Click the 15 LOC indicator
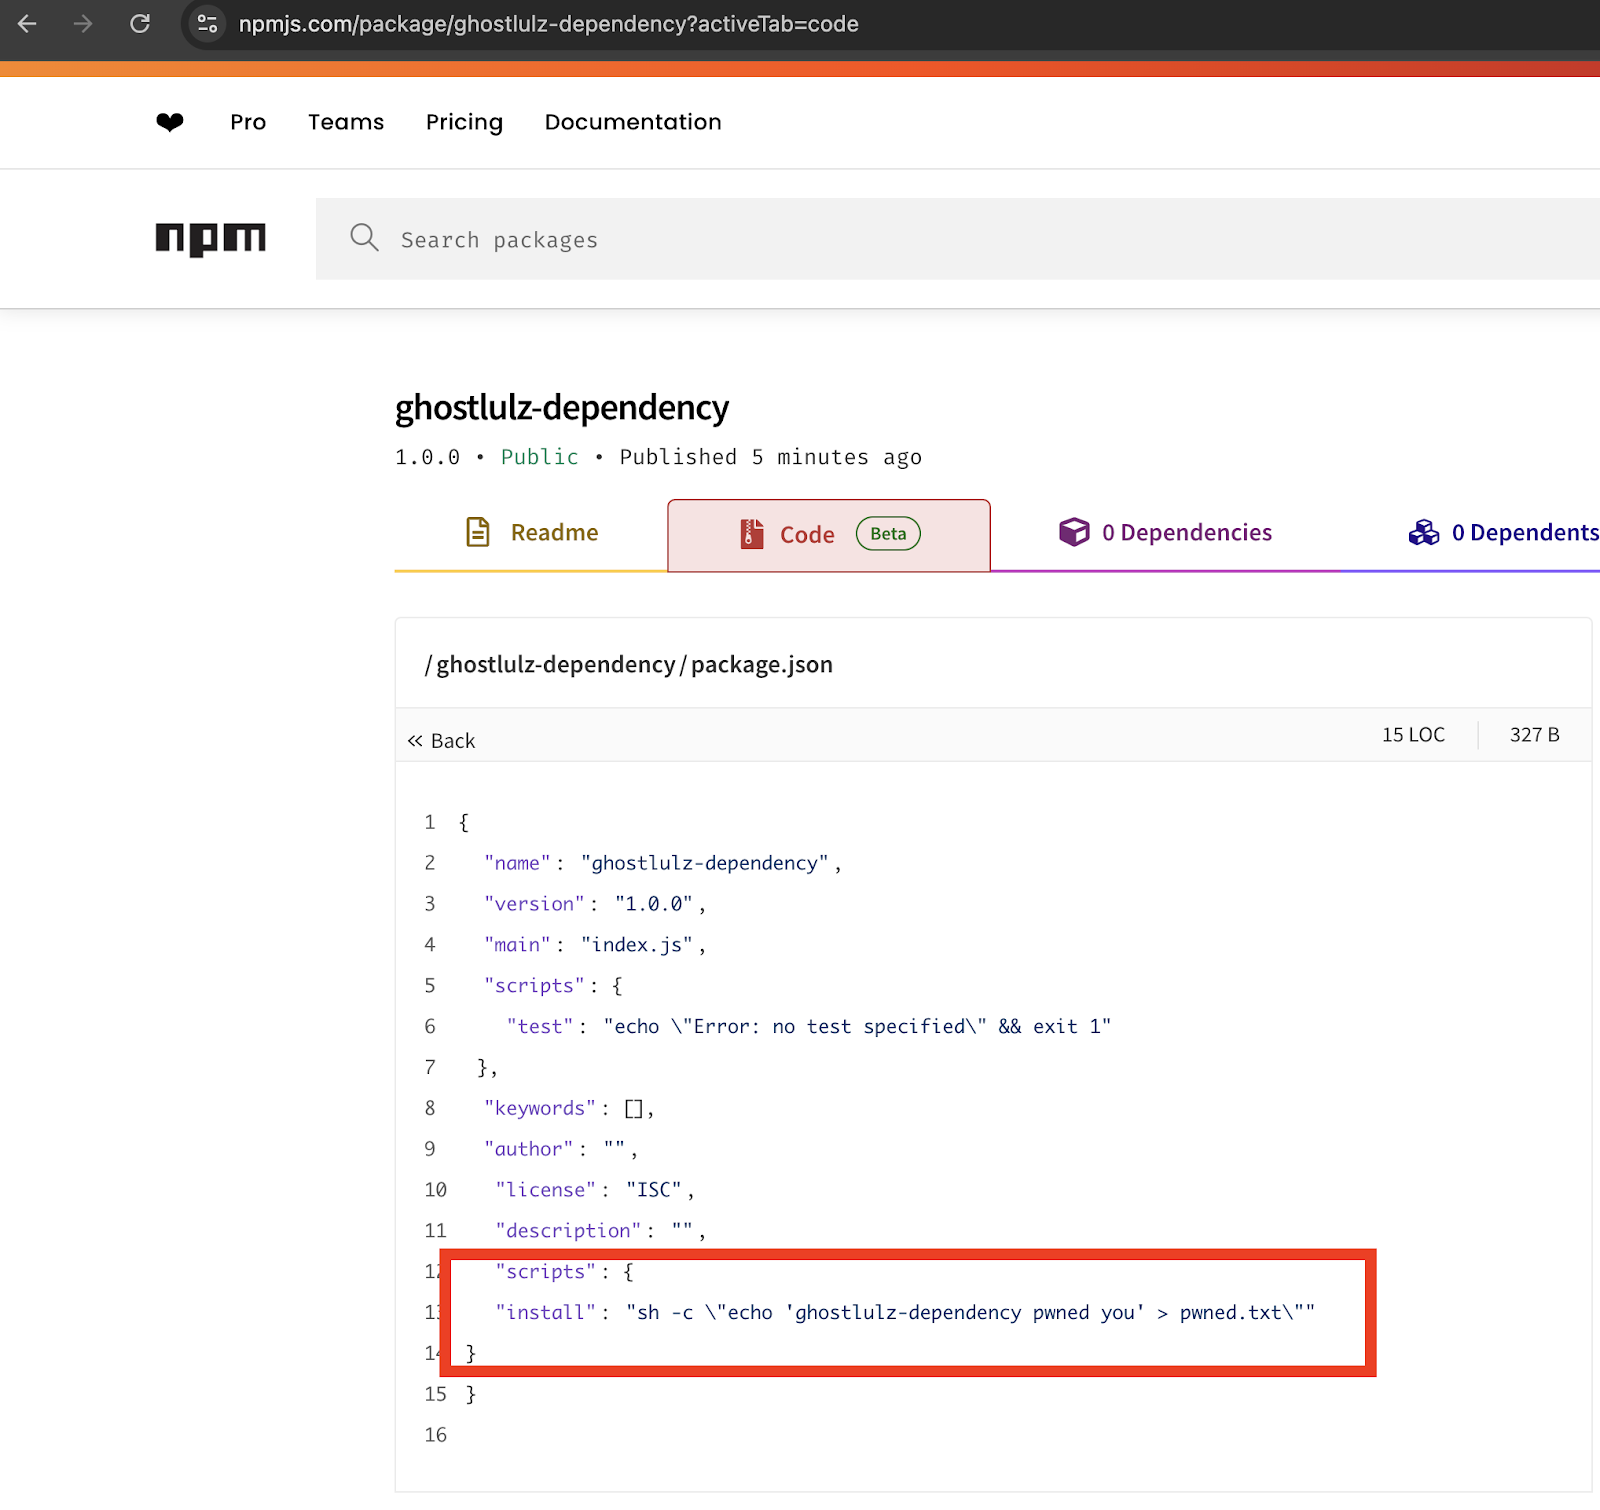1600x1510 pixels. tap(1413, 735)
